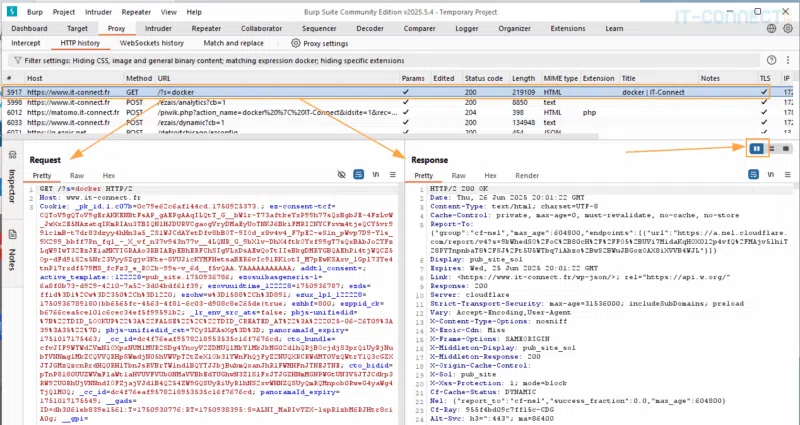Sort history by Status code column
Viewport: 800px width, 425px height.
[x=484, y=78]
